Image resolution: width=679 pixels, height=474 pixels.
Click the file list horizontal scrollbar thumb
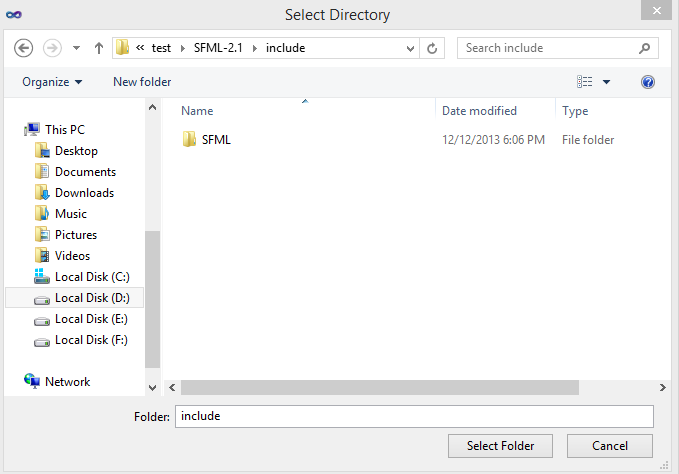[380, 387]
